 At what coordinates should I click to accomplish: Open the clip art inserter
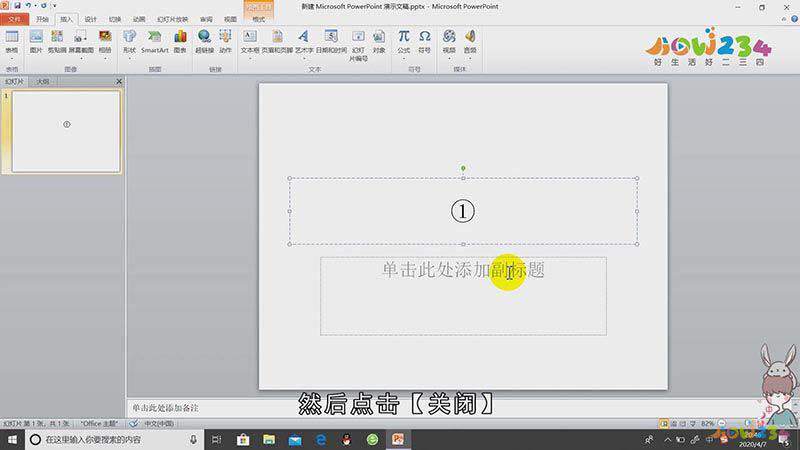tap(57, 42)
